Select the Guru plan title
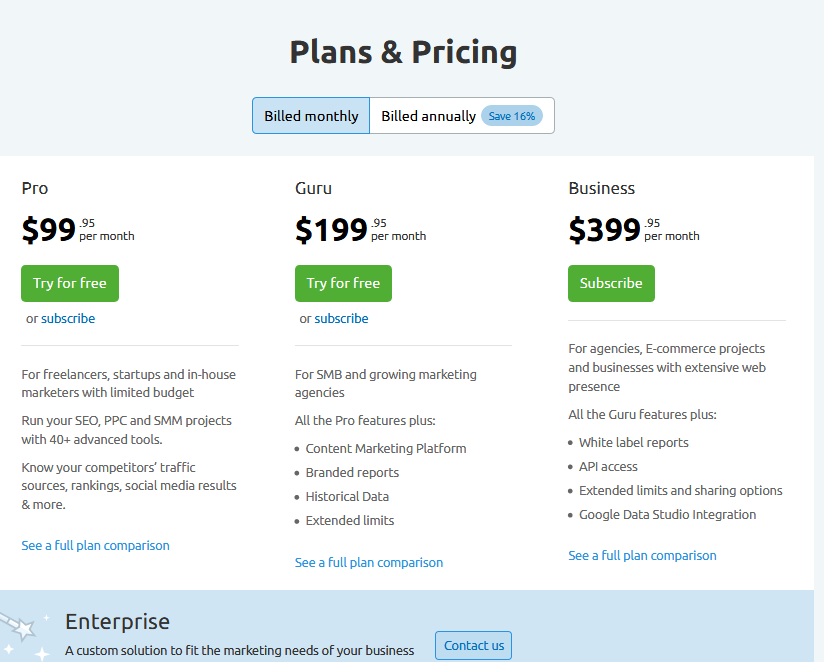The image size is (824, 662). 313,188
